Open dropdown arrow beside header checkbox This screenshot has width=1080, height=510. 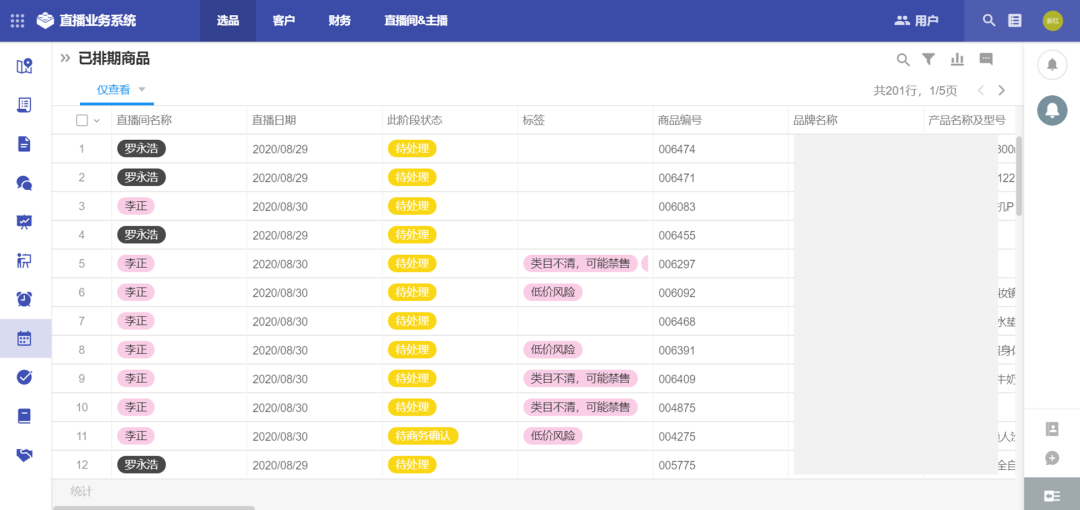click(97, 121)
